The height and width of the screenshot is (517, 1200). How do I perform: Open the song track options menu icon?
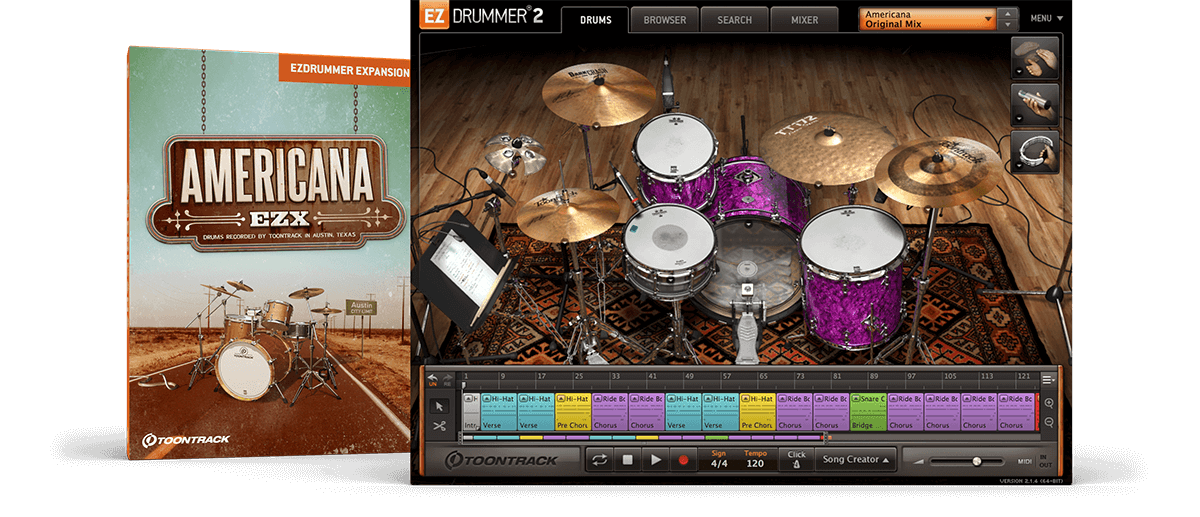(x=1048, y=379)
